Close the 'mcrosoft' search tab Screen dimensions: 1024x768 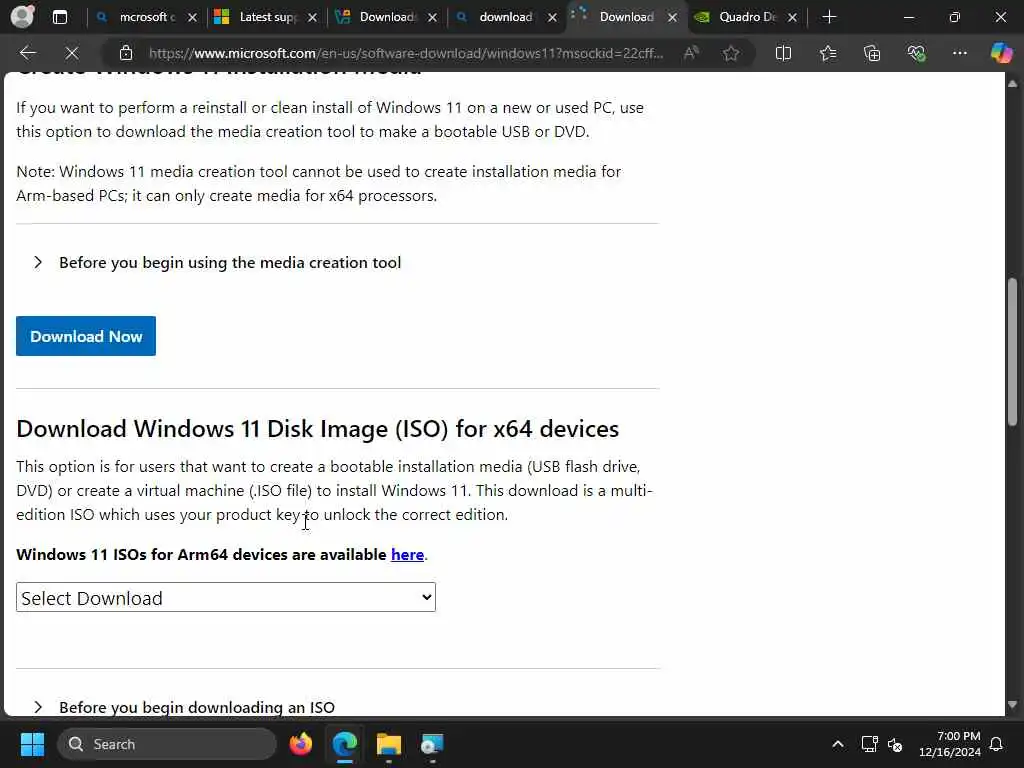click(192, 18)
